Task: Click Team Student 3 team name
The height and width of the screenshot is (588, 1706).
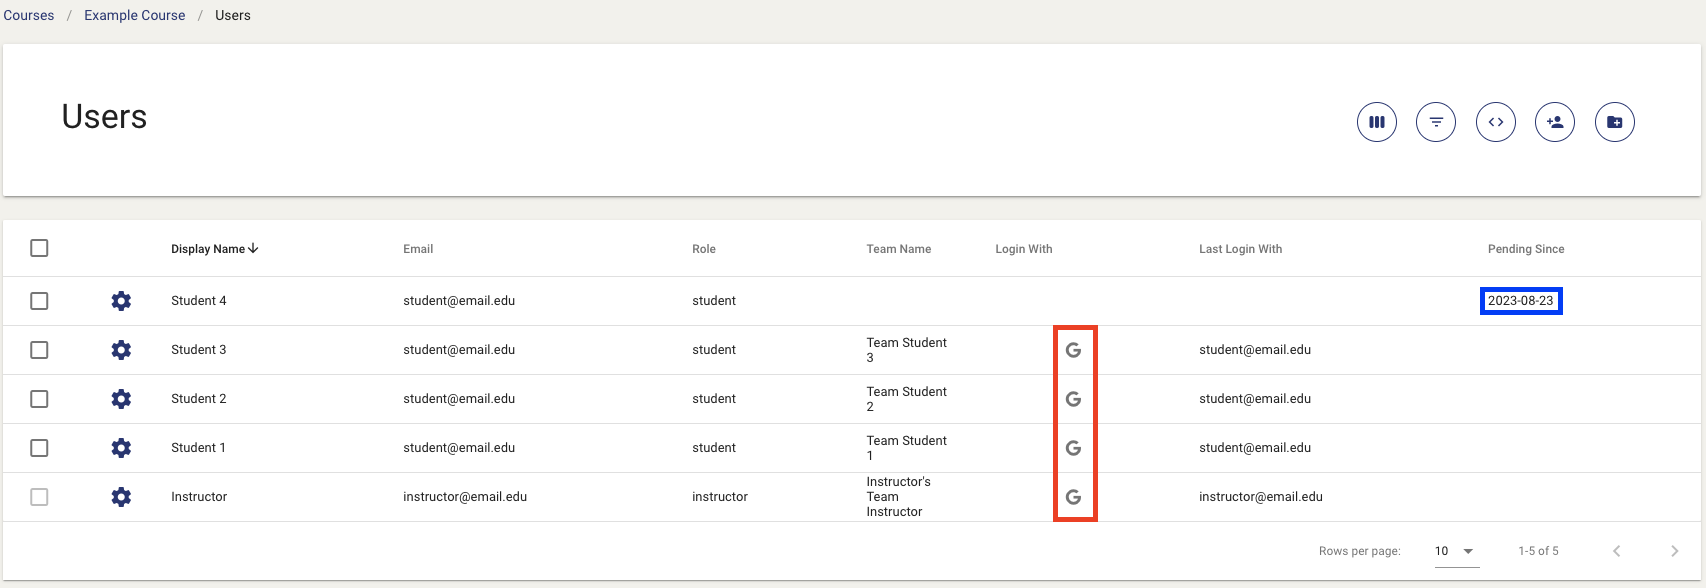Action: (x=907, y=350)
